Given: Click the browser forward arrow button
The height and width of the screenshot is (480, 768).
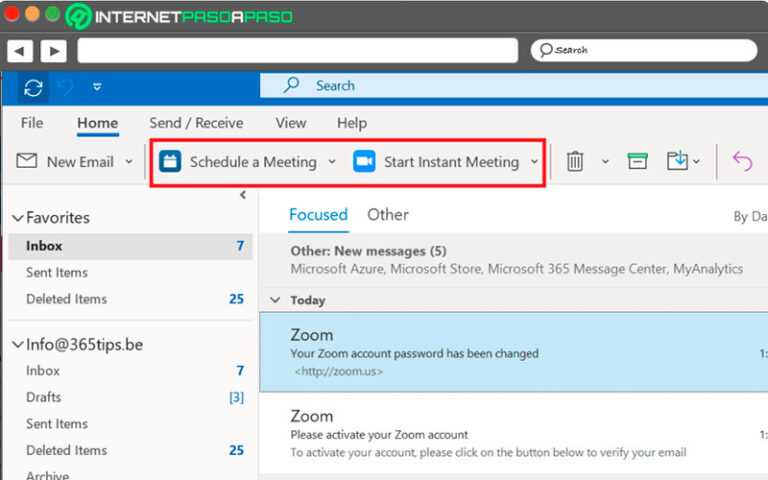Looking at the screenshot, I should pos(54,51).
